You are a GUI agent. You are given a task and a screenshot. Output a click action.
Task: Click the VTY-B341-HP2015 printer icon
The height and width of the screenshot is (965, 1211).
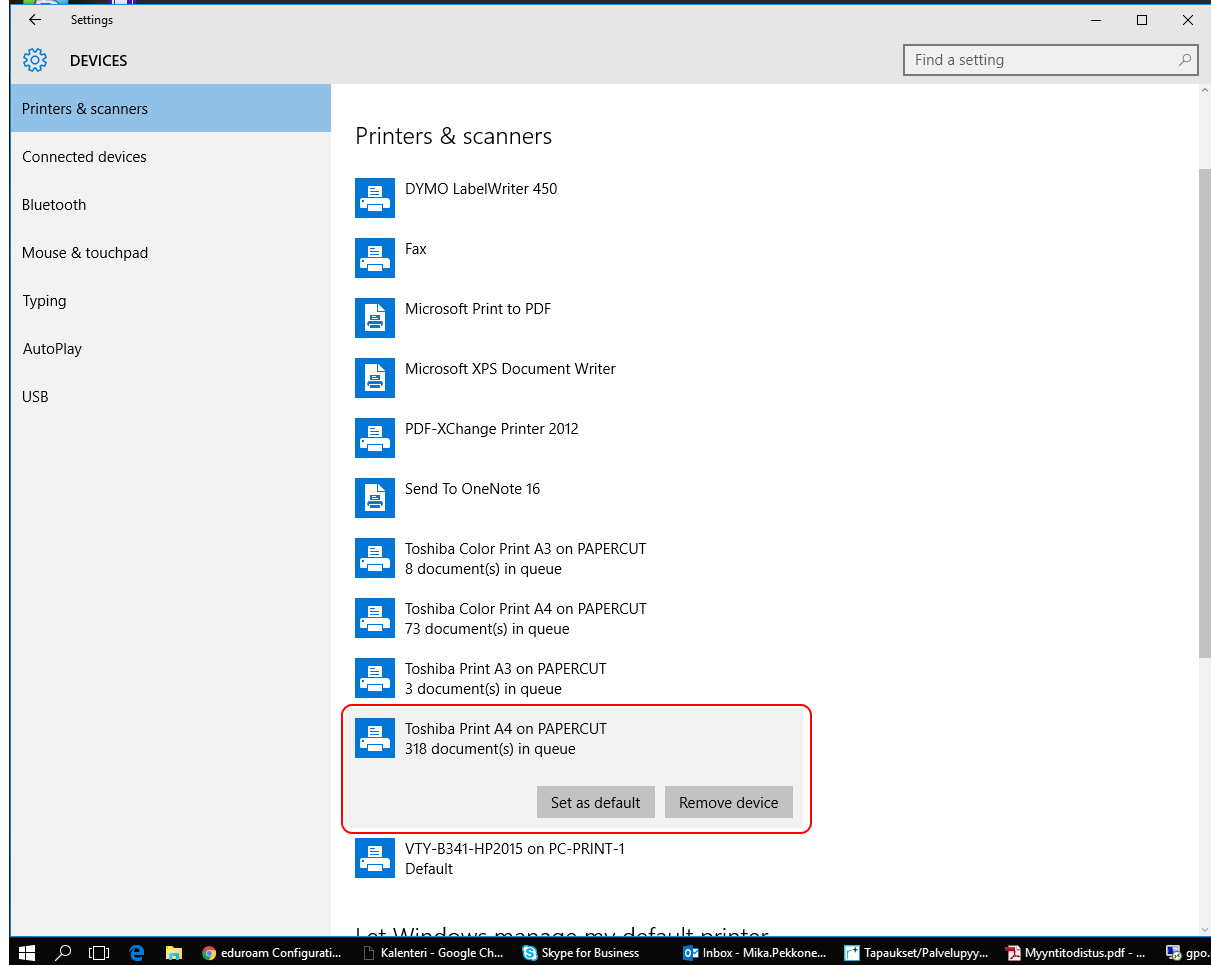coord(375,858)
